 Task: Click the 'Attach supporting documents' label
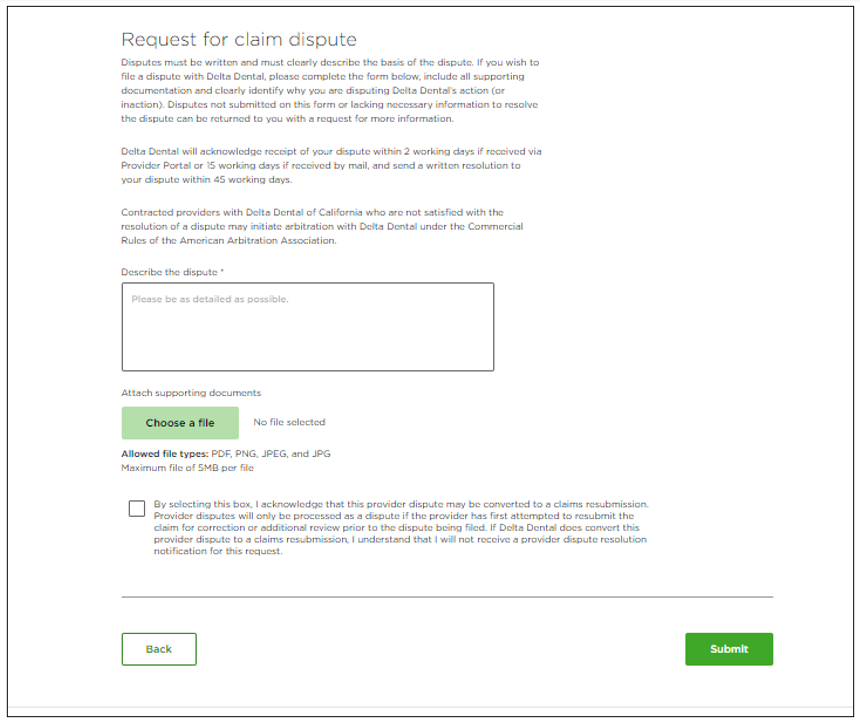pyautogui.click(x=191, y=393)
